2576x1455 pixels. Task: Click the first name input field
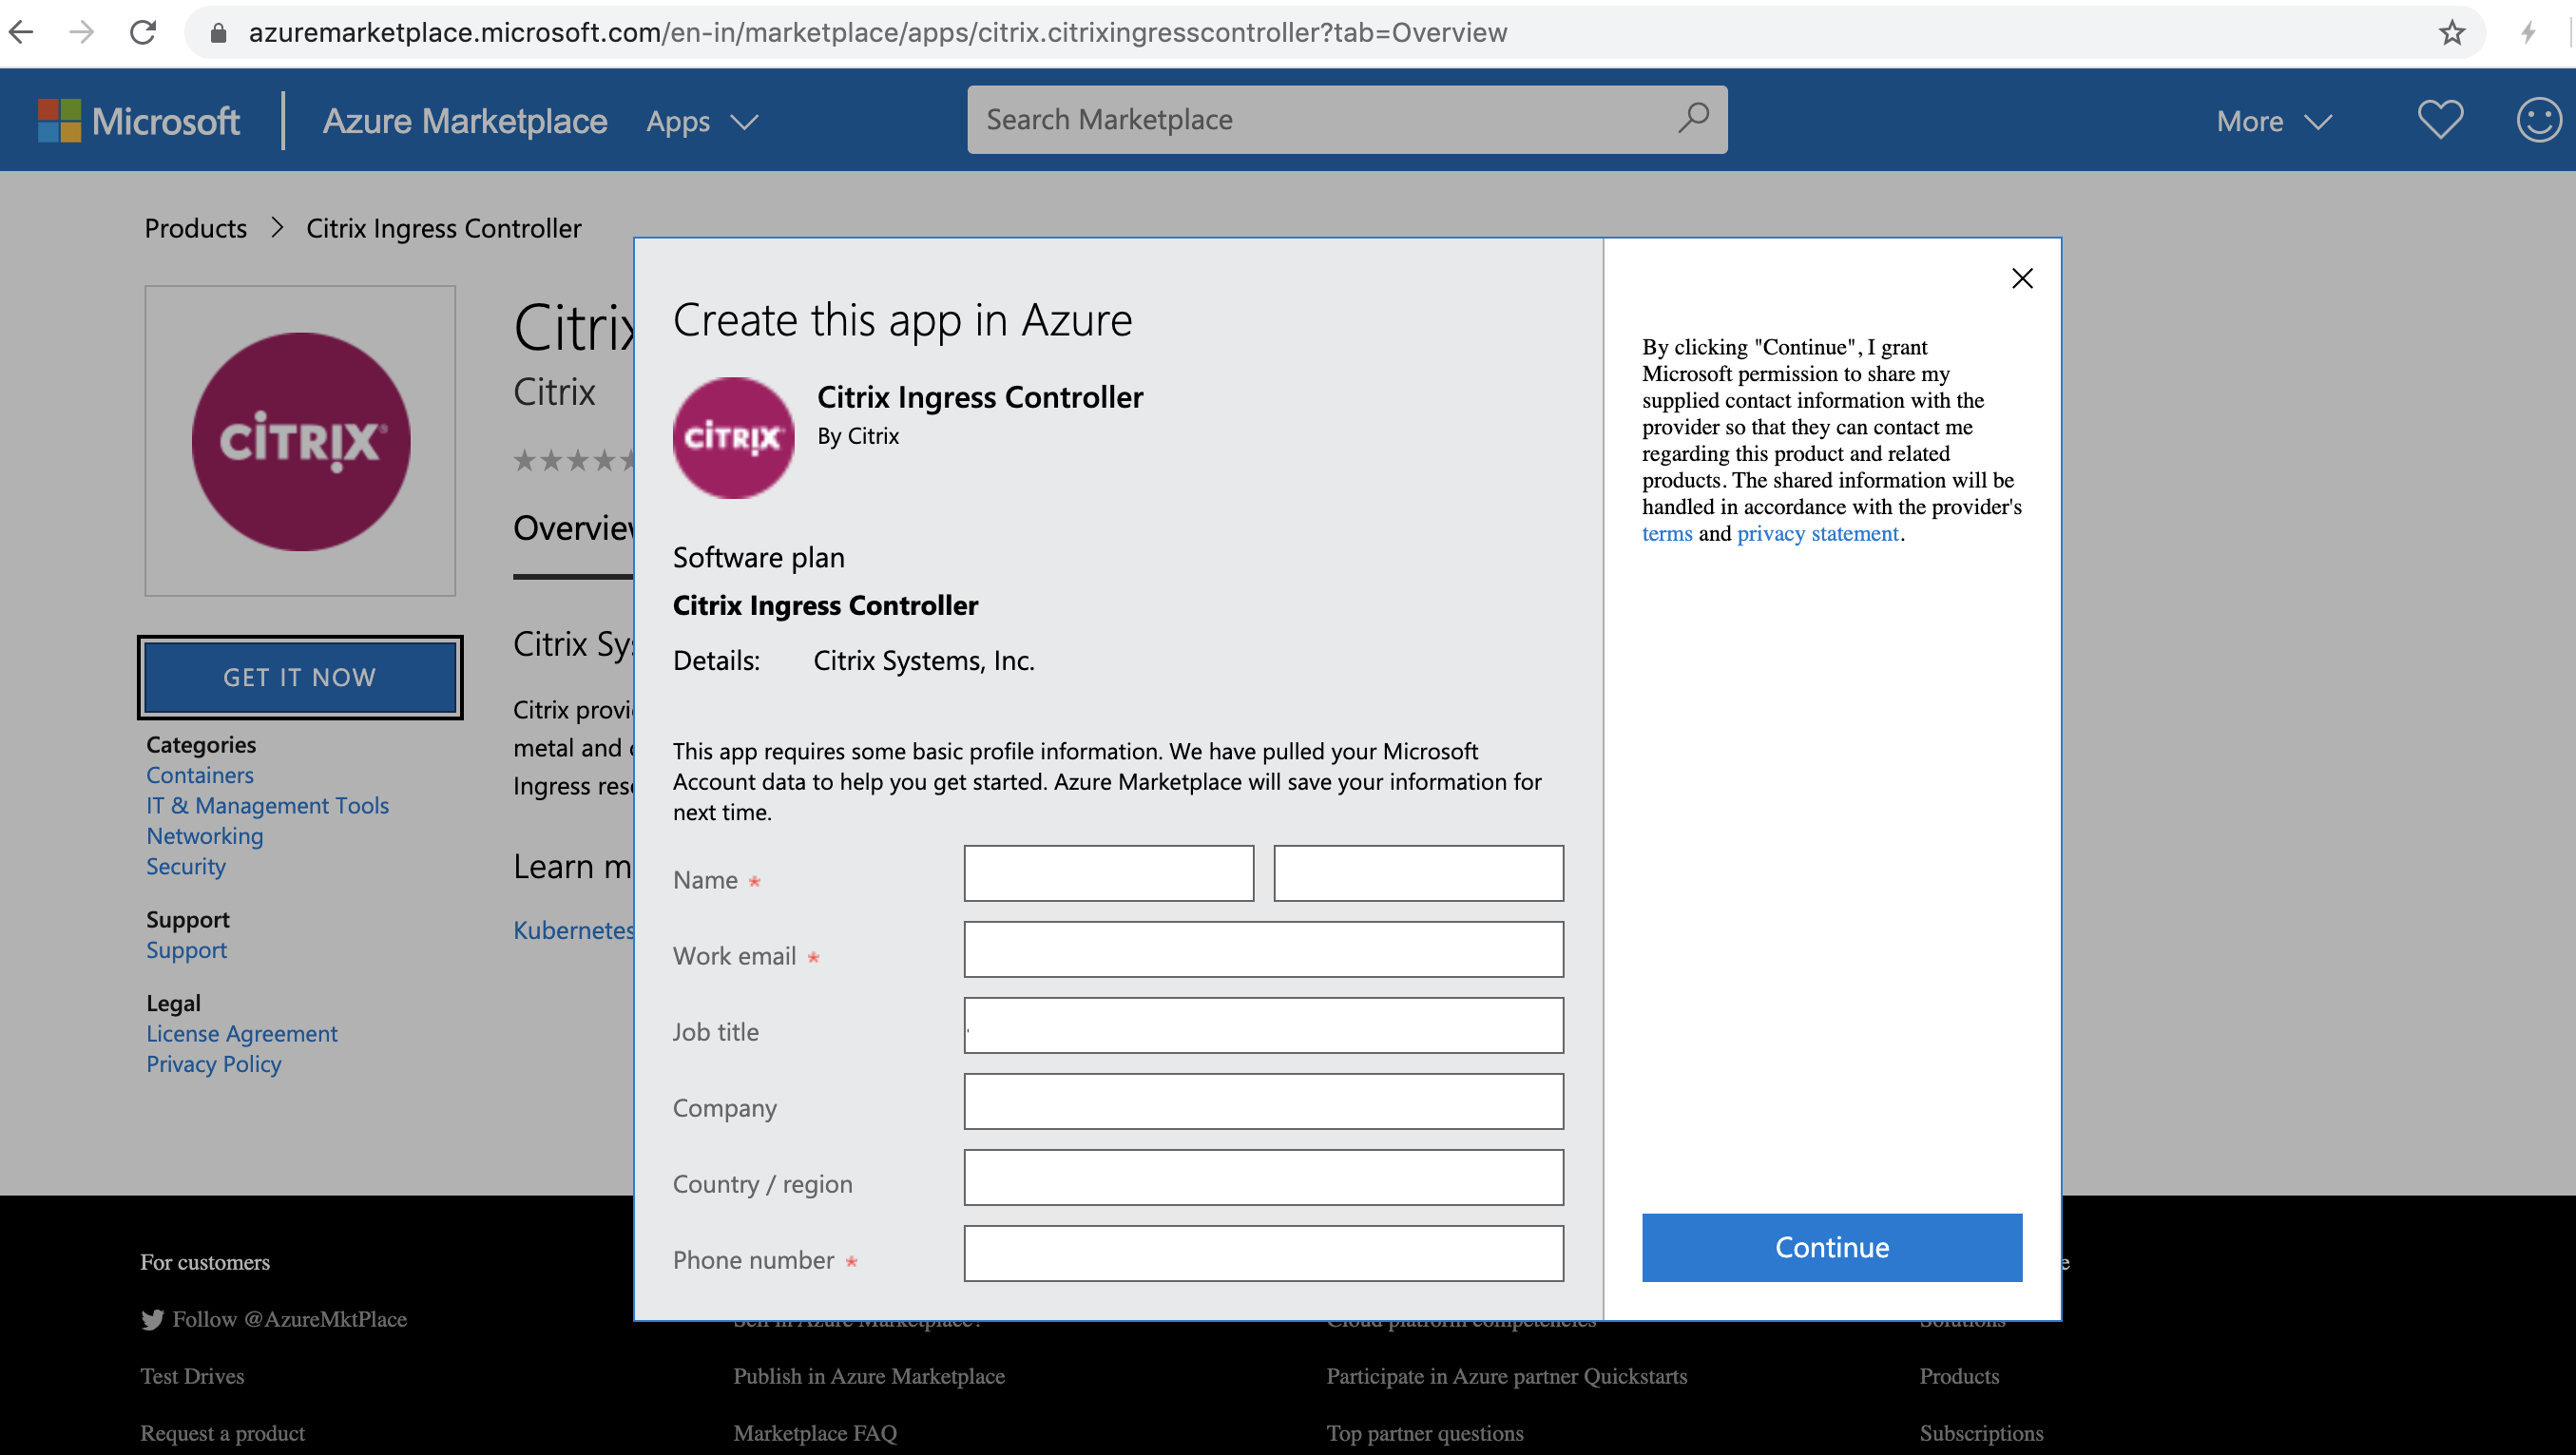pyautogui.click(x=1109, y=873)
